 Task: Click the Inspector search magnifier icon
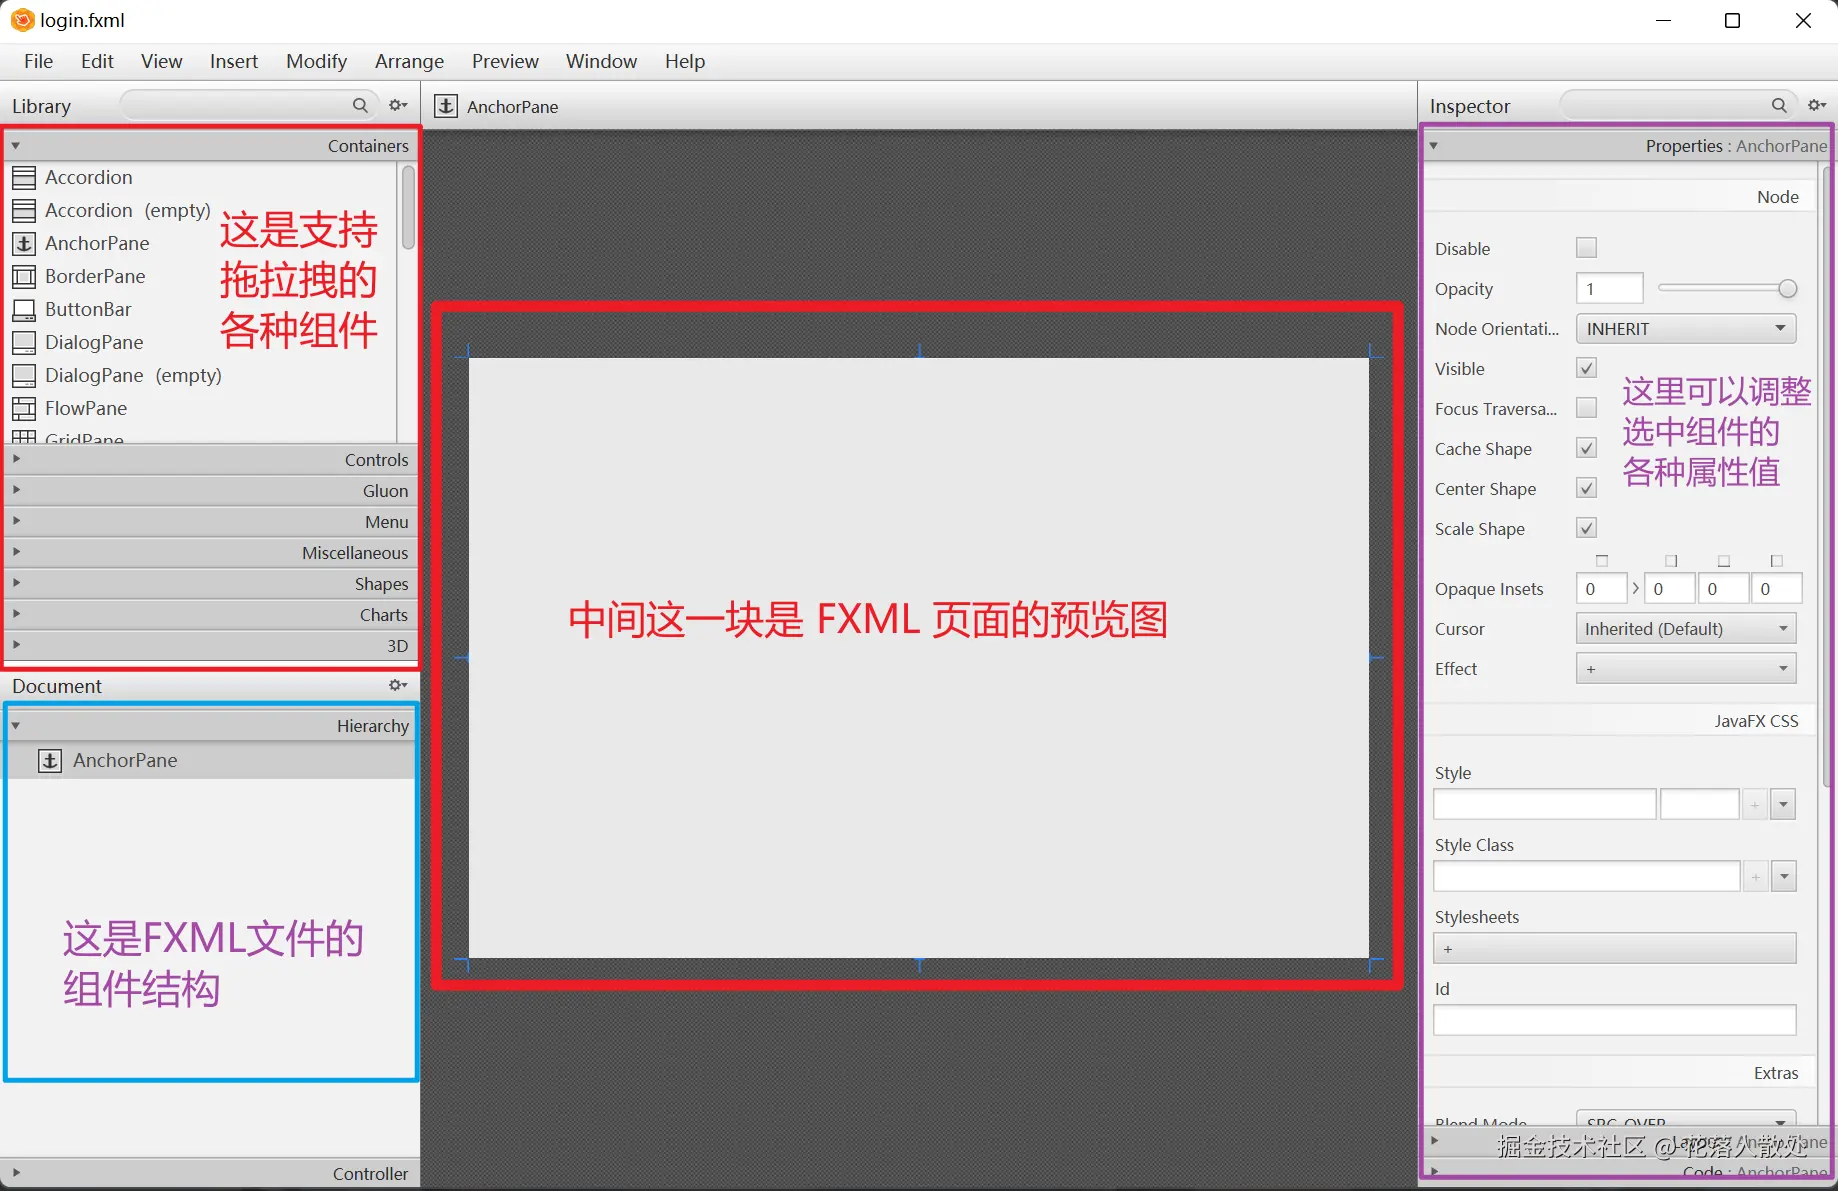pos(1779,105)
